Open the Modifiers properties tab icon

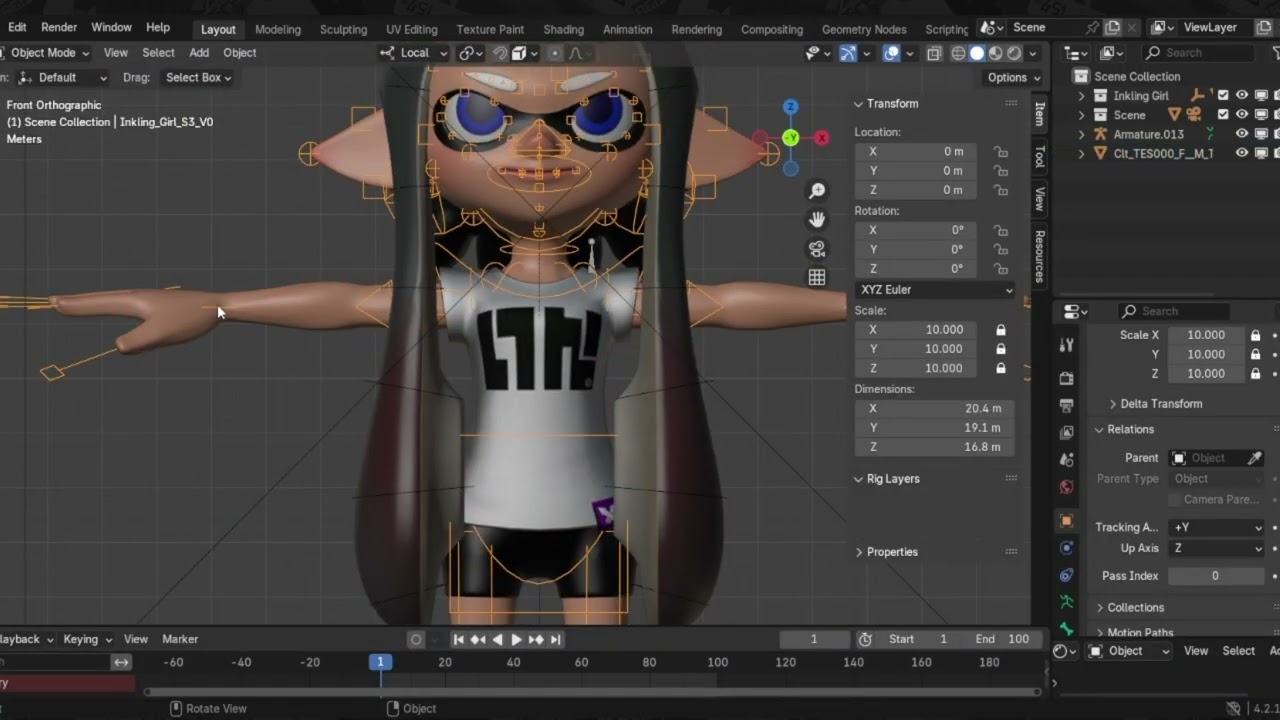click(1066, 548)
